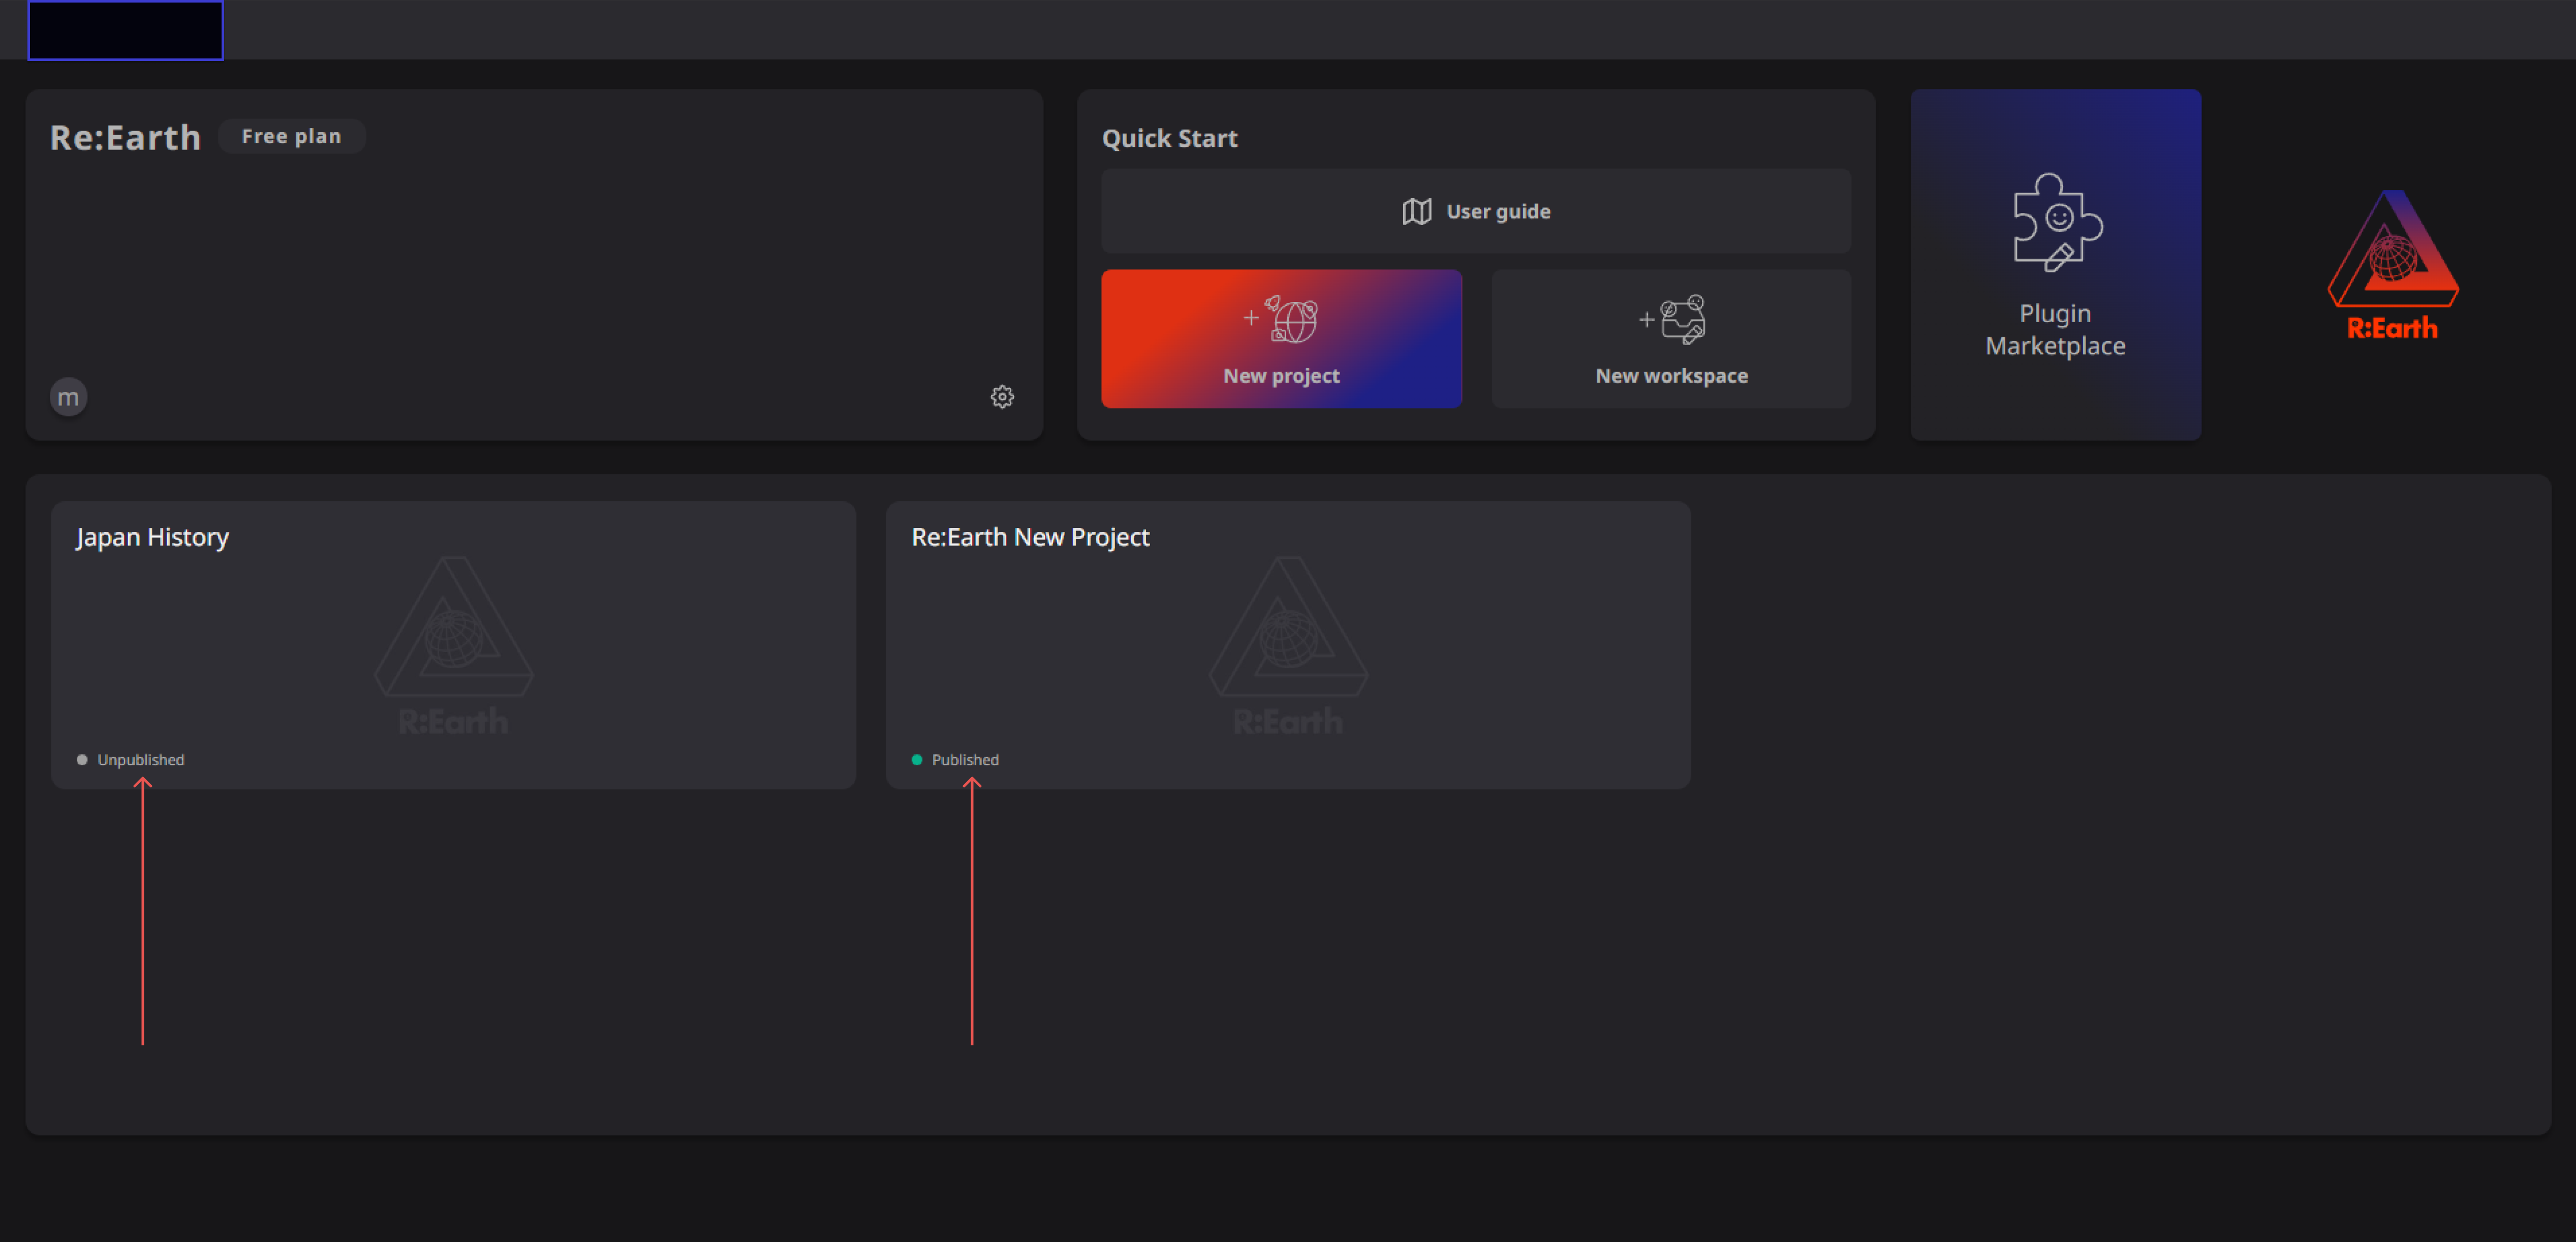2576x1242 pixels.
Task: Click the 'Japan History' project title
Action: pos(152,538)
